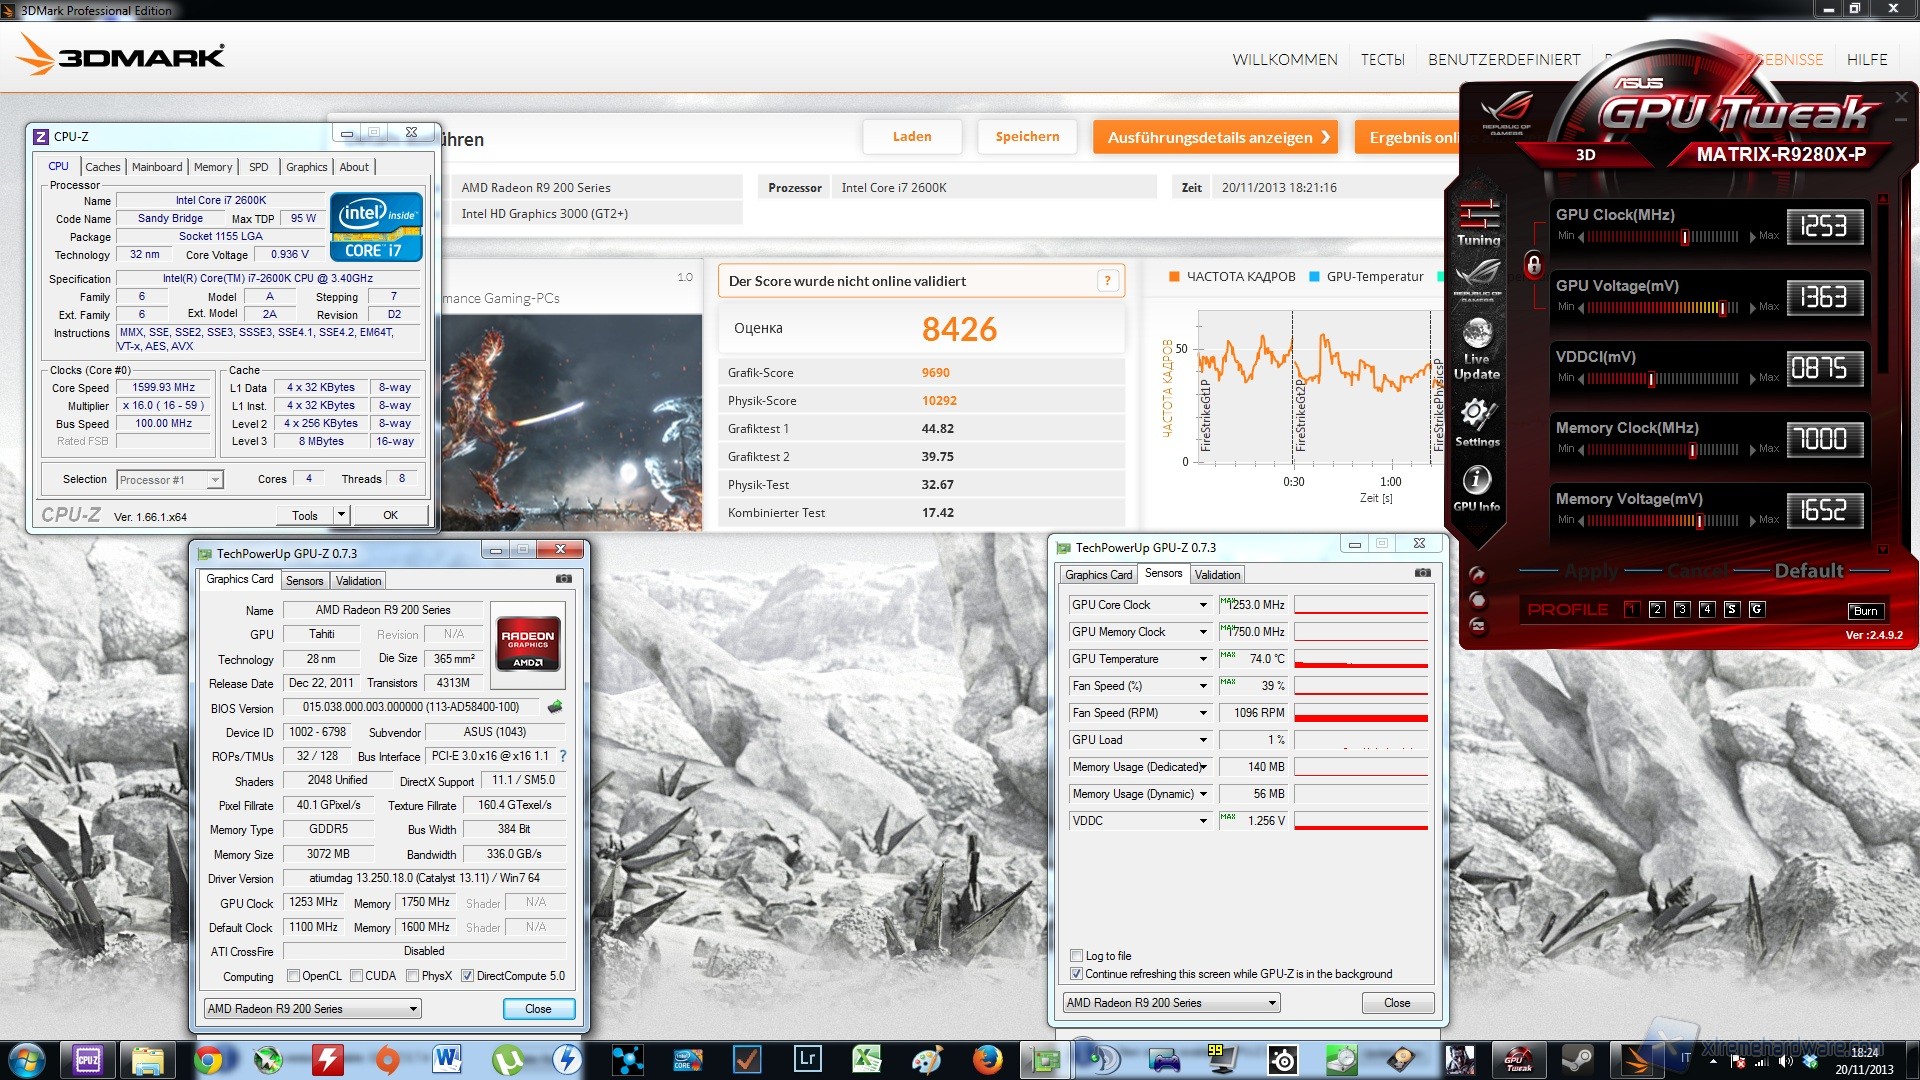Click the GPU-Z screenshot camera icon
1920x1080 pixels.
coord(564,579)
